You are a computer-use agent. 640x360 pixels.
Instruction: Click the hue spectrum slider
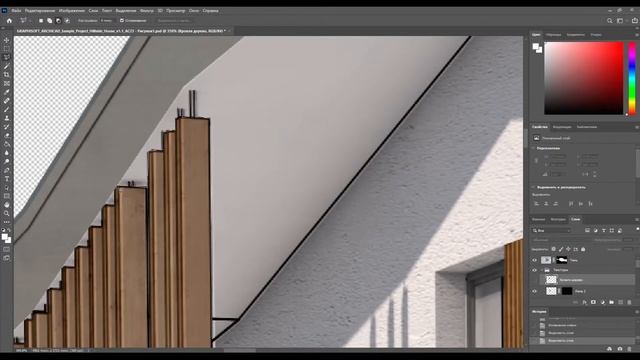click(632, 78)
